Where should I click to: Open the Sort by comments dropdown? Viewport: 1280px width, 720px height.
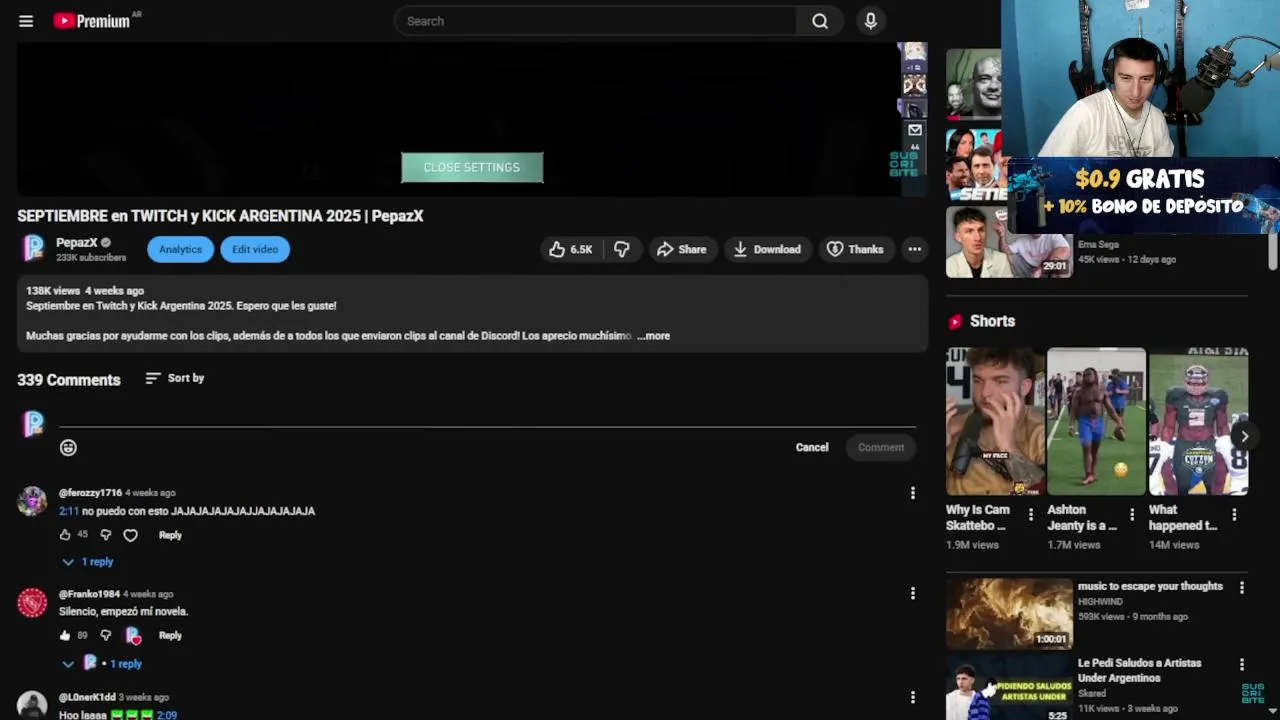click(x=174, y=378)
